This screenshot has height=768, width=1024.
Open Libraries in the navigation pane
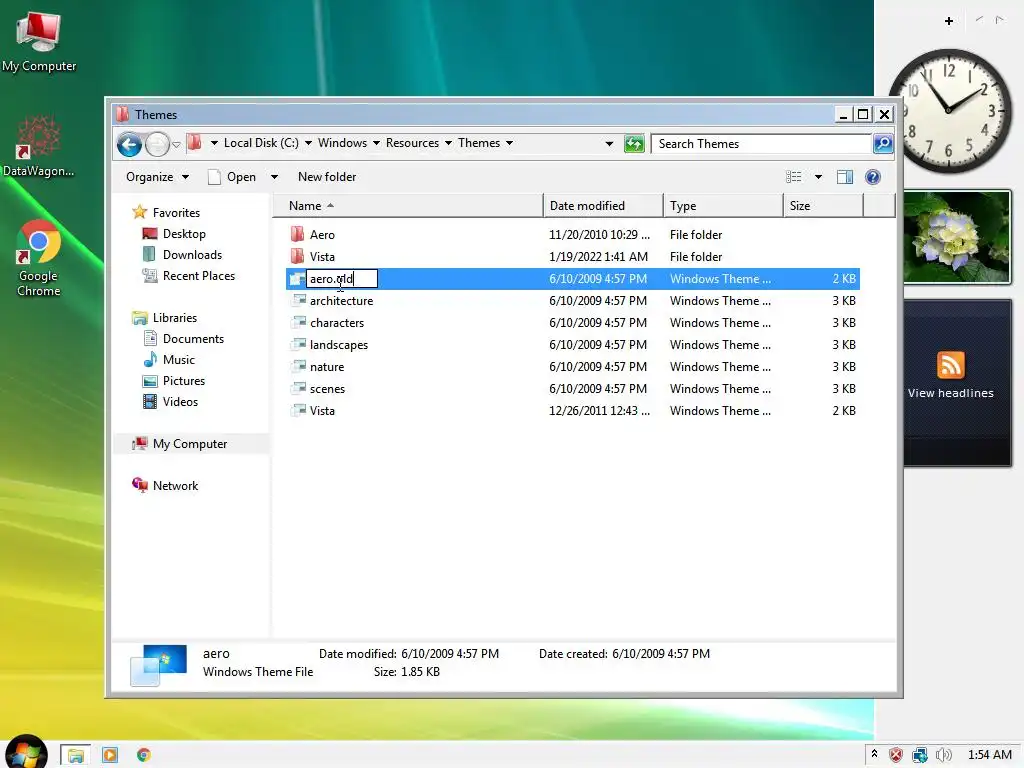pyautogui.click(x=165, y=318)
